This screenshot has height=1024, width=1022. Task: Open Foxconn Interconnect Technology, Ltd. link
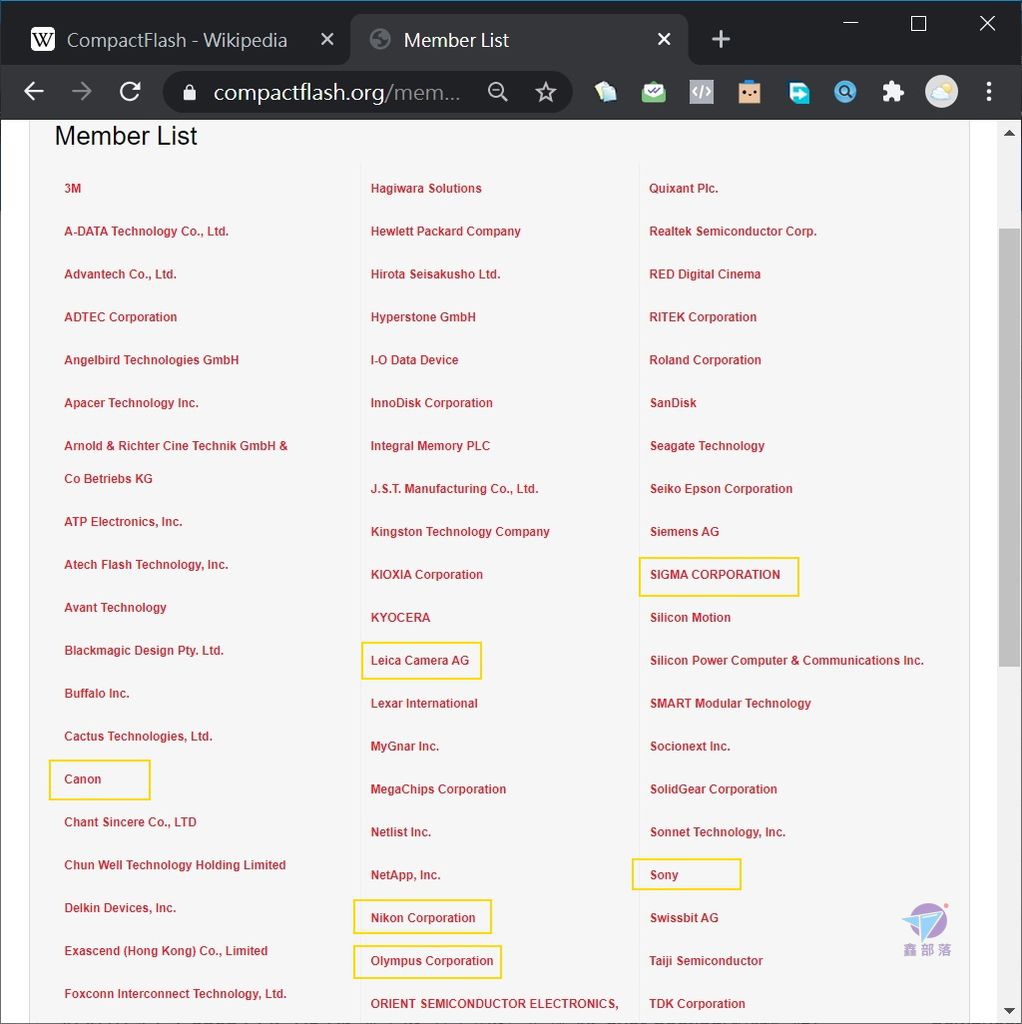pyautogui.click(x=175, y=994)
